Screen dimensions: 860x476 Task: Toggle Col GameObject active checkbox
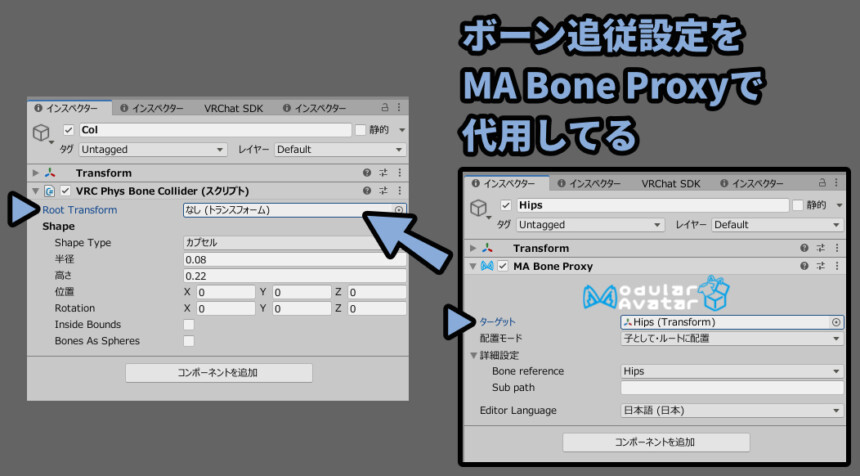(69, 130)
